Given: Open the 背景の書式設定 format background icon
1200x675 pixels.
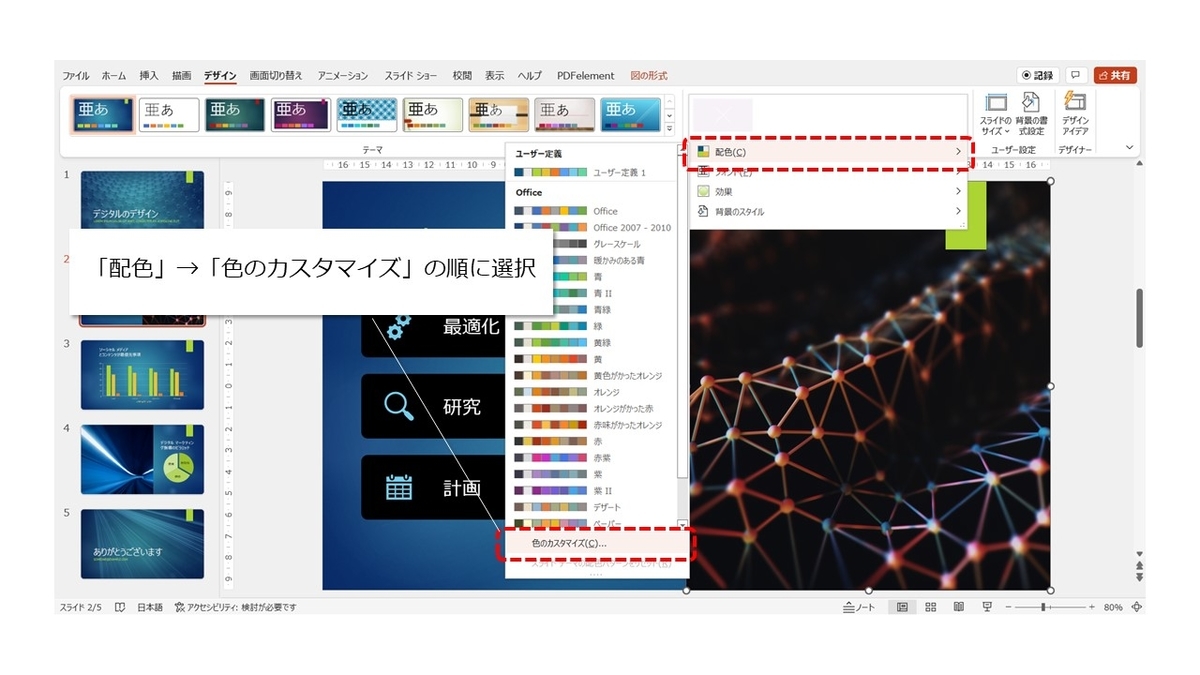Looking at the screenshot, I should pyautogui.click(x=1031, y=115).
